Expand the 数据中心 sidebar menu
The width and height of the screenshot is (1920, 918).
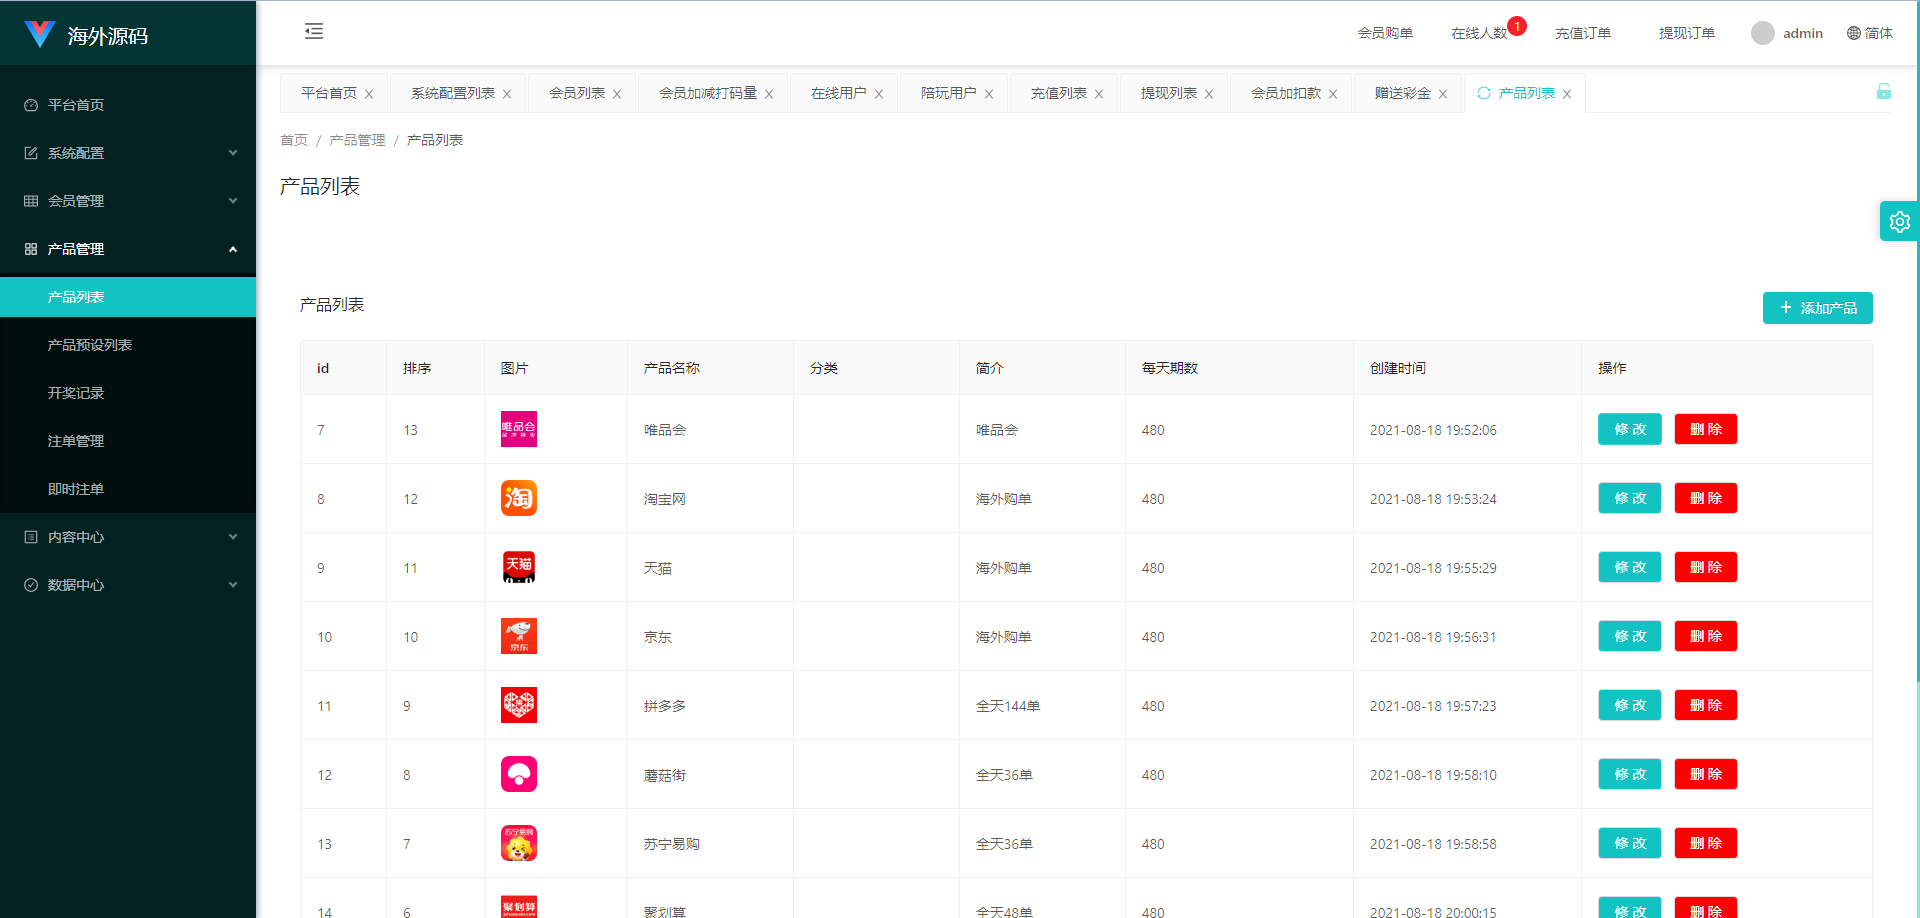click(x=128, y=585)
